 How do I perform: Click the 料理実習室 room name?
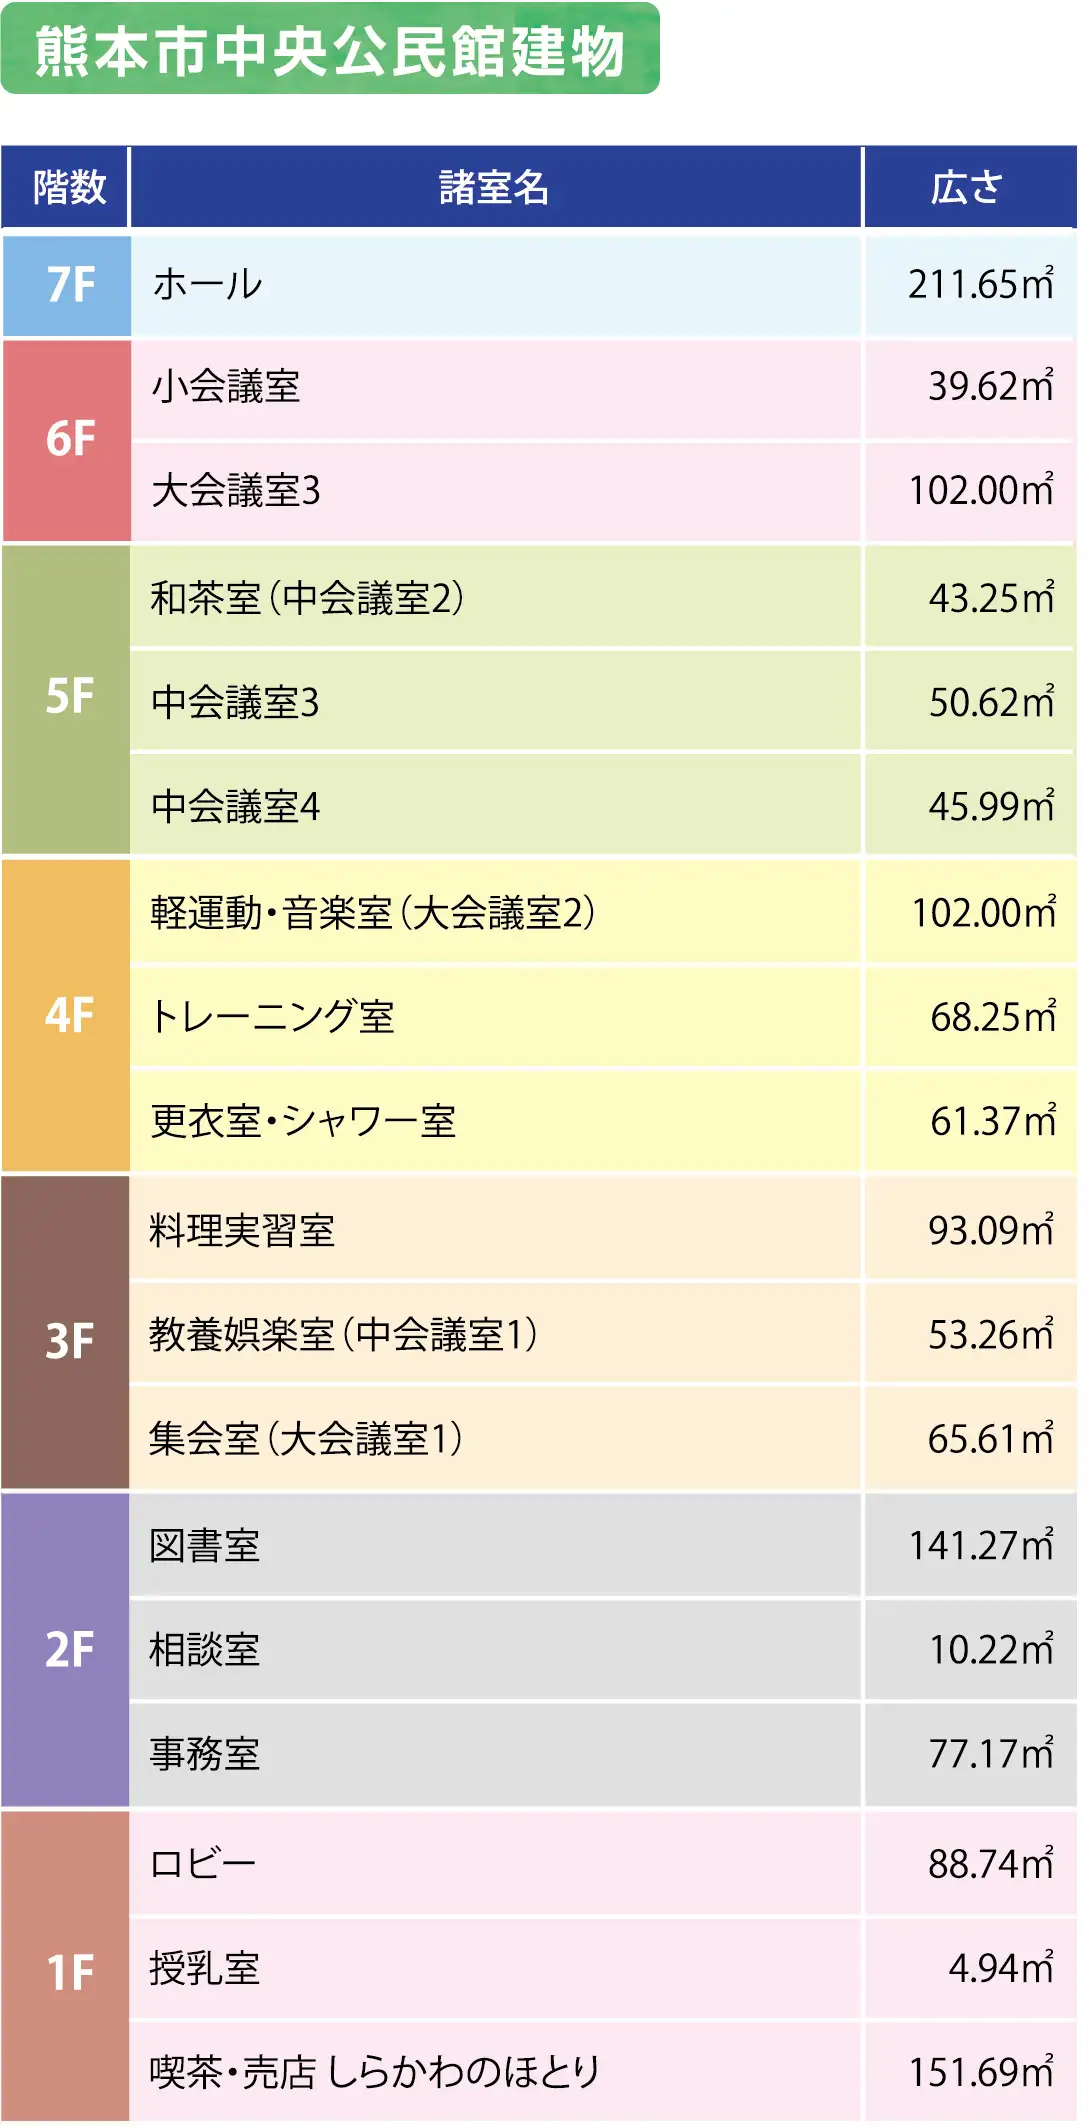(242, 1230)
